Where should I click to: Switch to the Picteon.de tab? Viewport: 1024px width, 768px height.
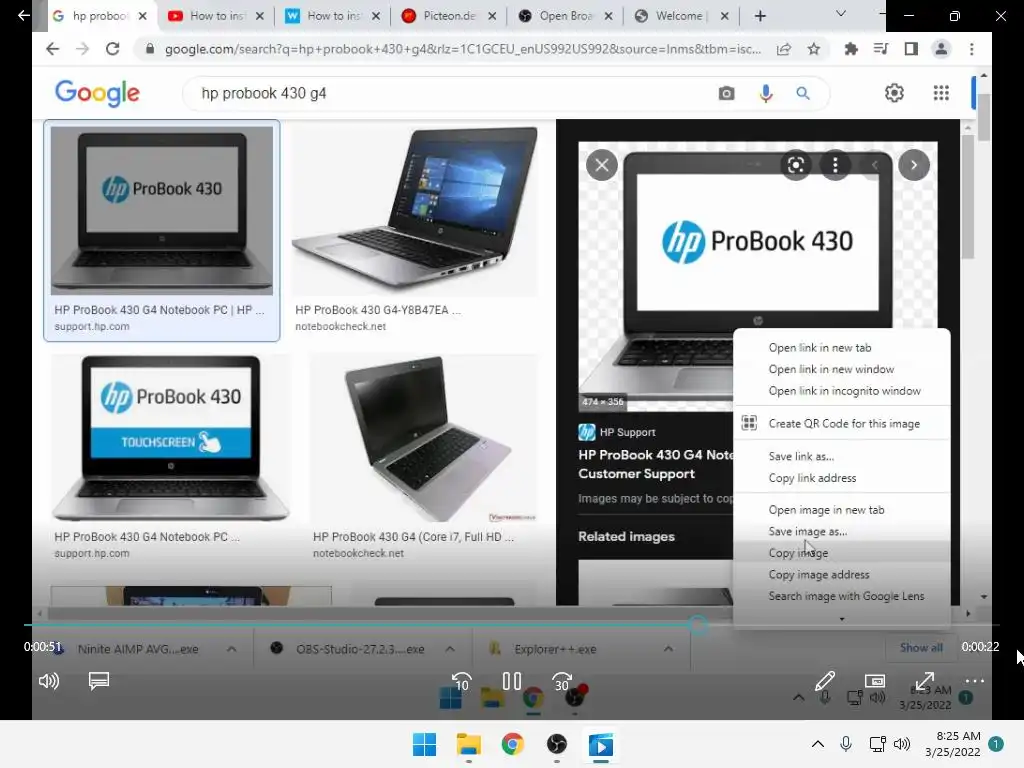(x=448, y=16)
